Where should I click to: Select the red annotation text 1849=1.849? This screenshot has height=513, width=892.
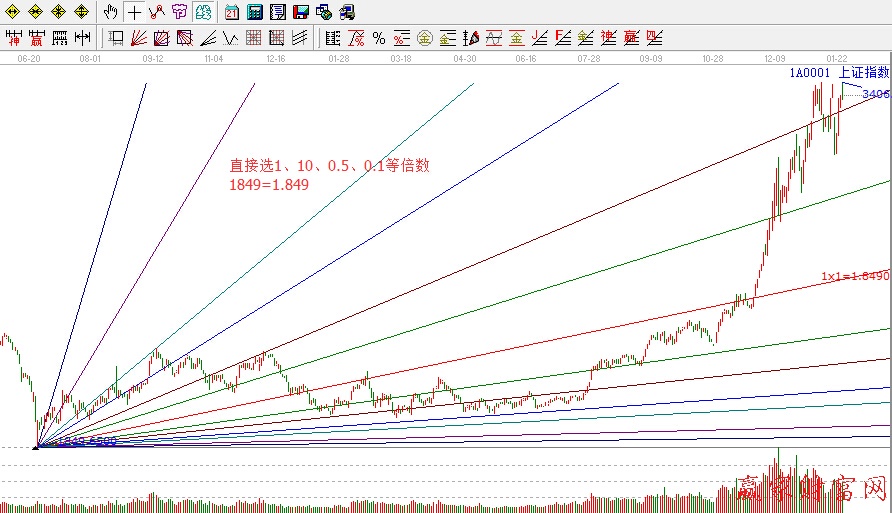269,184
